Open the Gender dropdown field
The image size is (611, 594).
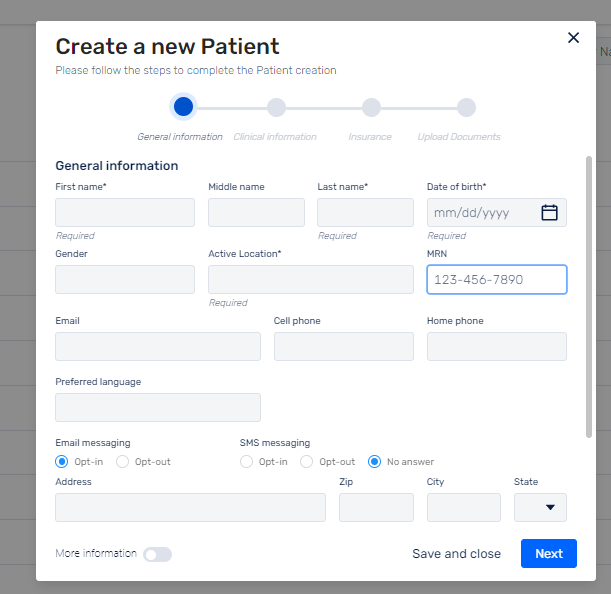pyautogui.click(x=125, y=279)
